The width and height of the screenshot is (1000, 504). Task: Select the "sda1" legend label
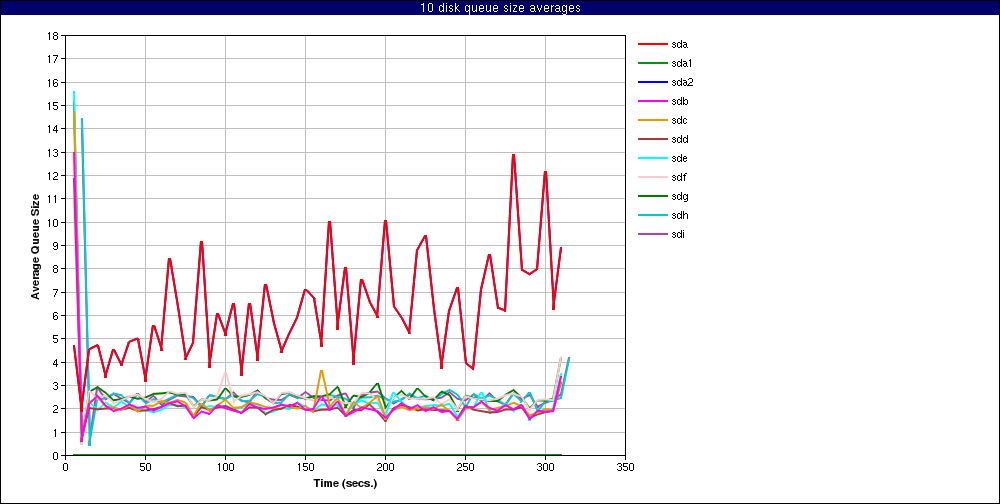[682, 63]
